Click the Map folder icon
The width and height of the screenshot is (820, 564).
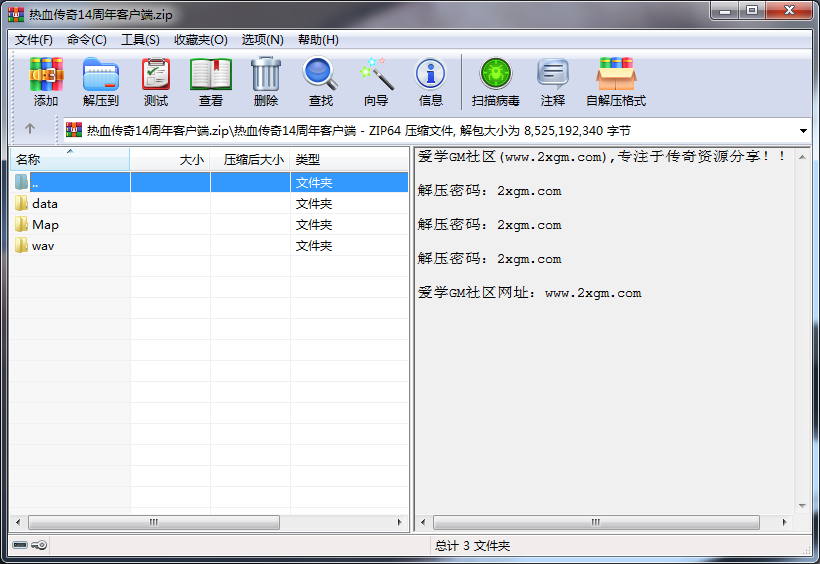pos(21,224)
